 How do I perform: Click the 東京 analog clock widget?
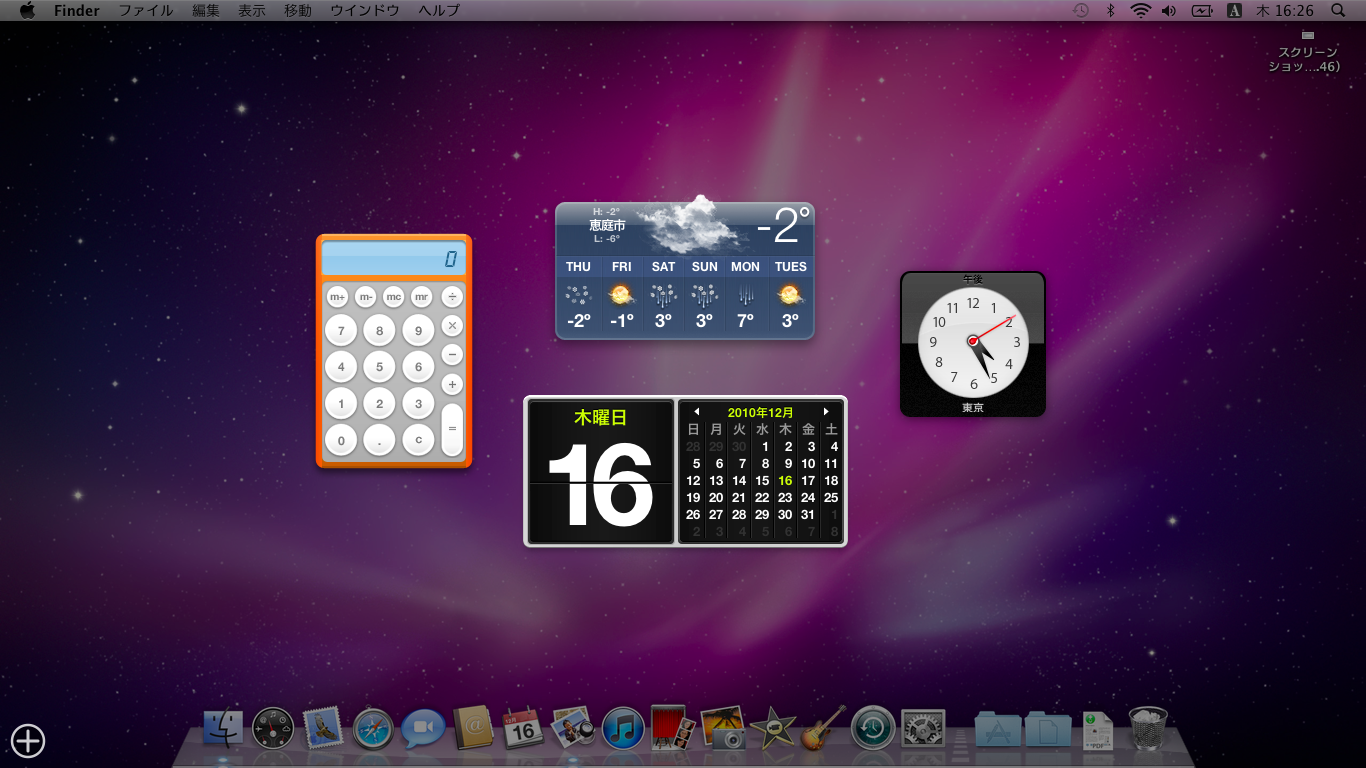pos(973,344)
